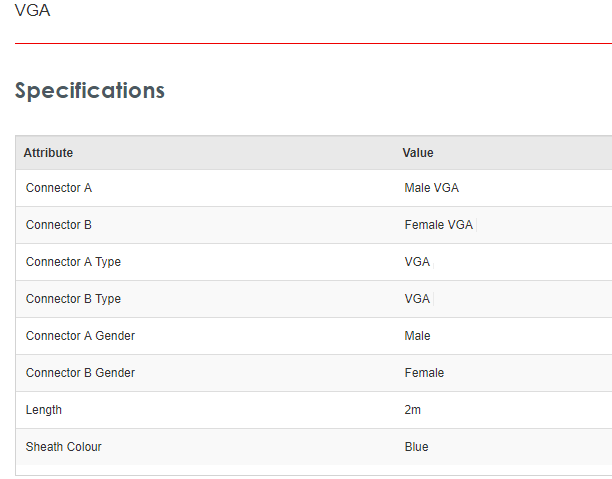Select the Male VGA value cell
612x479 pixels.
pos(431,188)
